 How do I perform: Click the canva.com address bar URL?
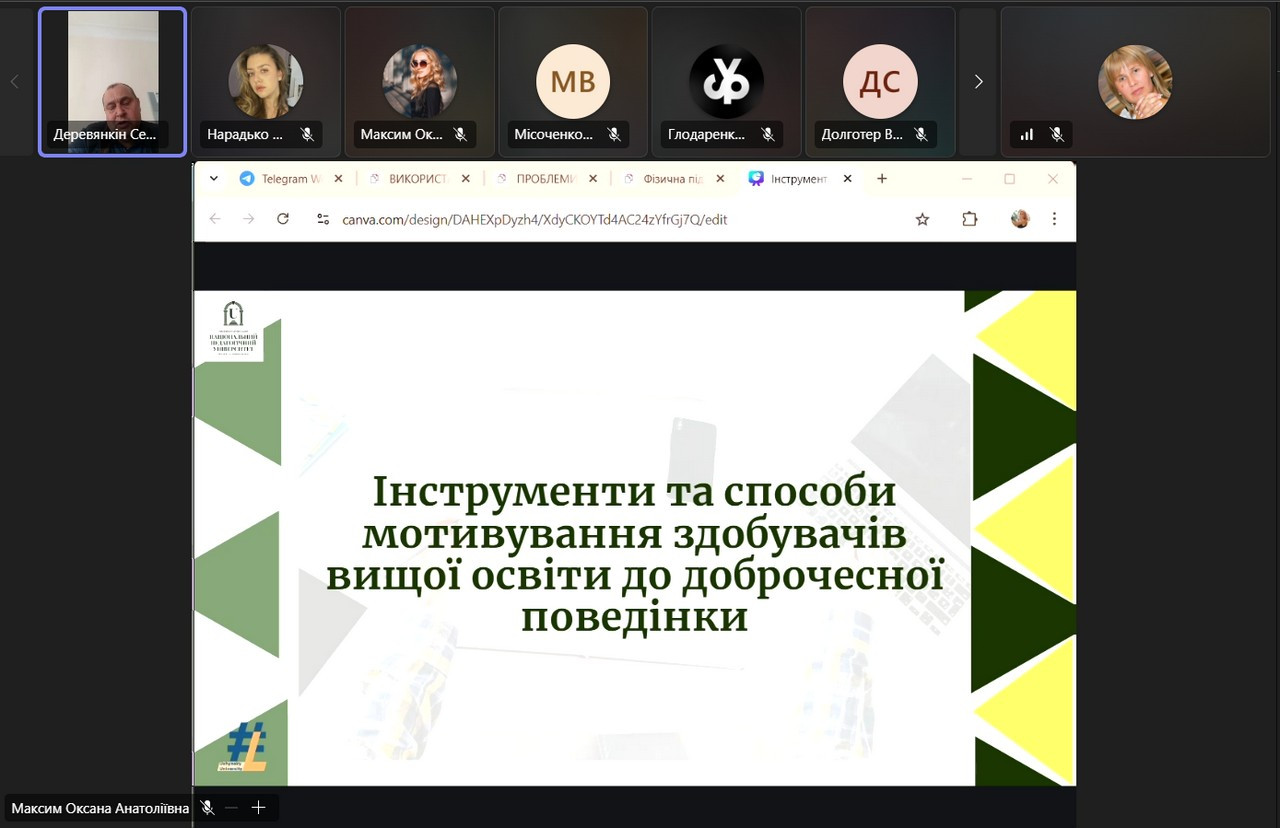(534, 219)
